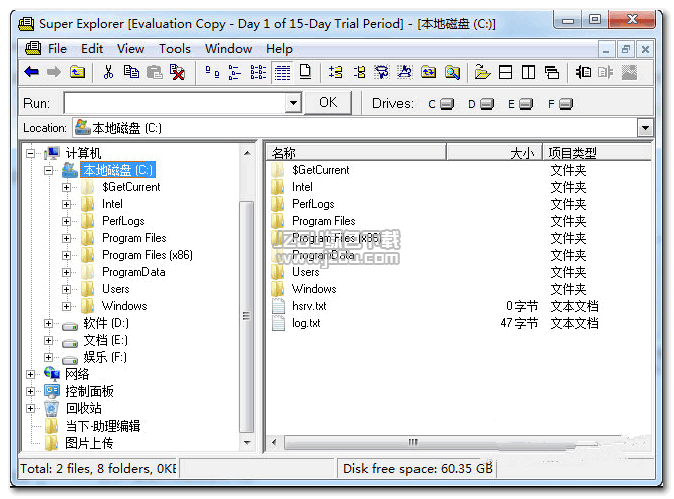
Task: Cut selection with the scissors icon
Action: click(x=108, y=72)
